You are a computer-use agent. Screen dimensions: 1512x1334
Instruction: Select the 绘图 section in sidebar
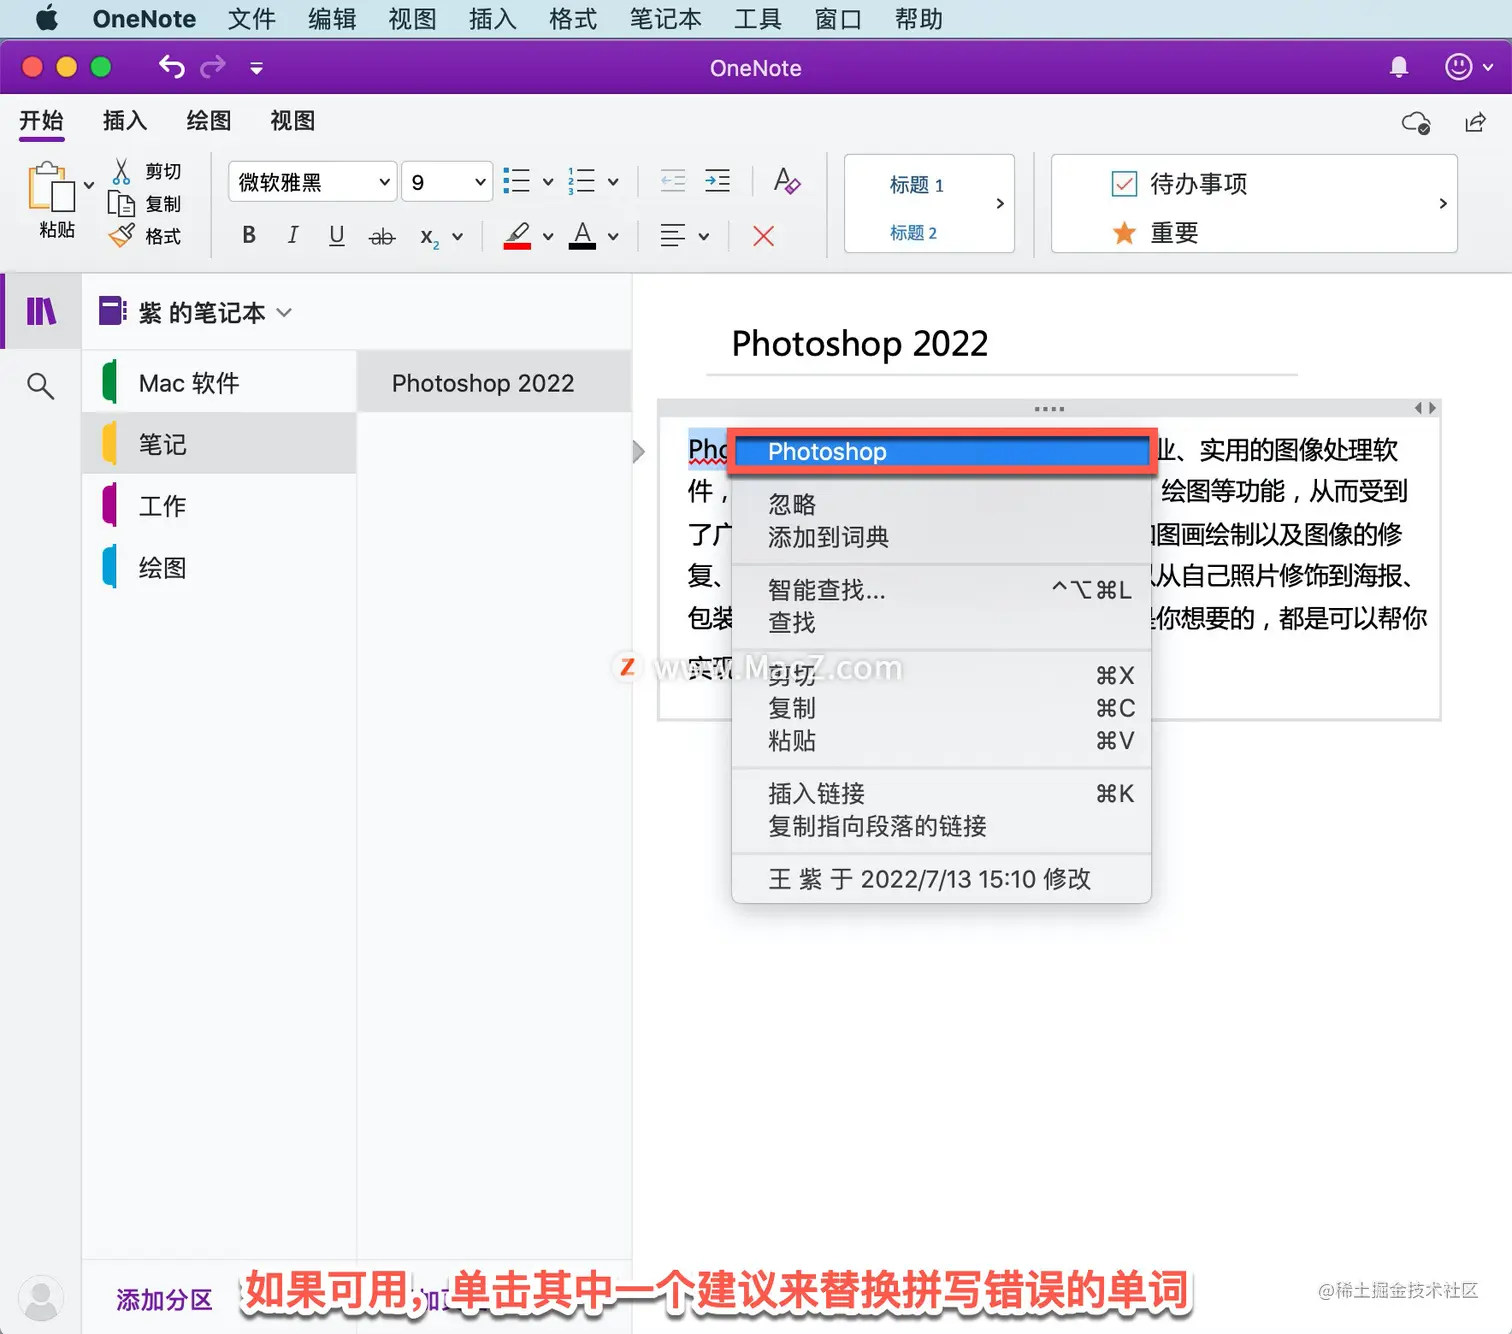[219, 568]
